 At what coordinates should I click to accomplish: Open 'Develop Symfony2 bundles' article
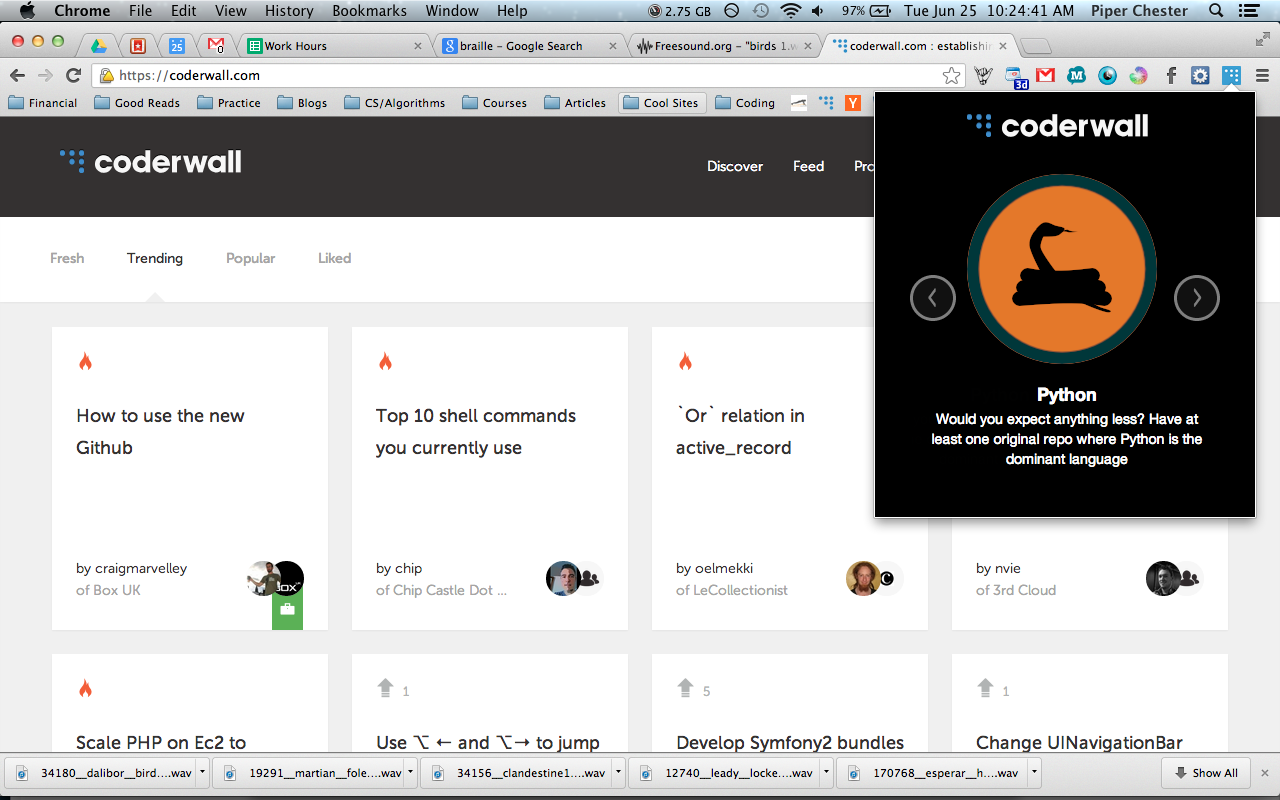point(790,743)
